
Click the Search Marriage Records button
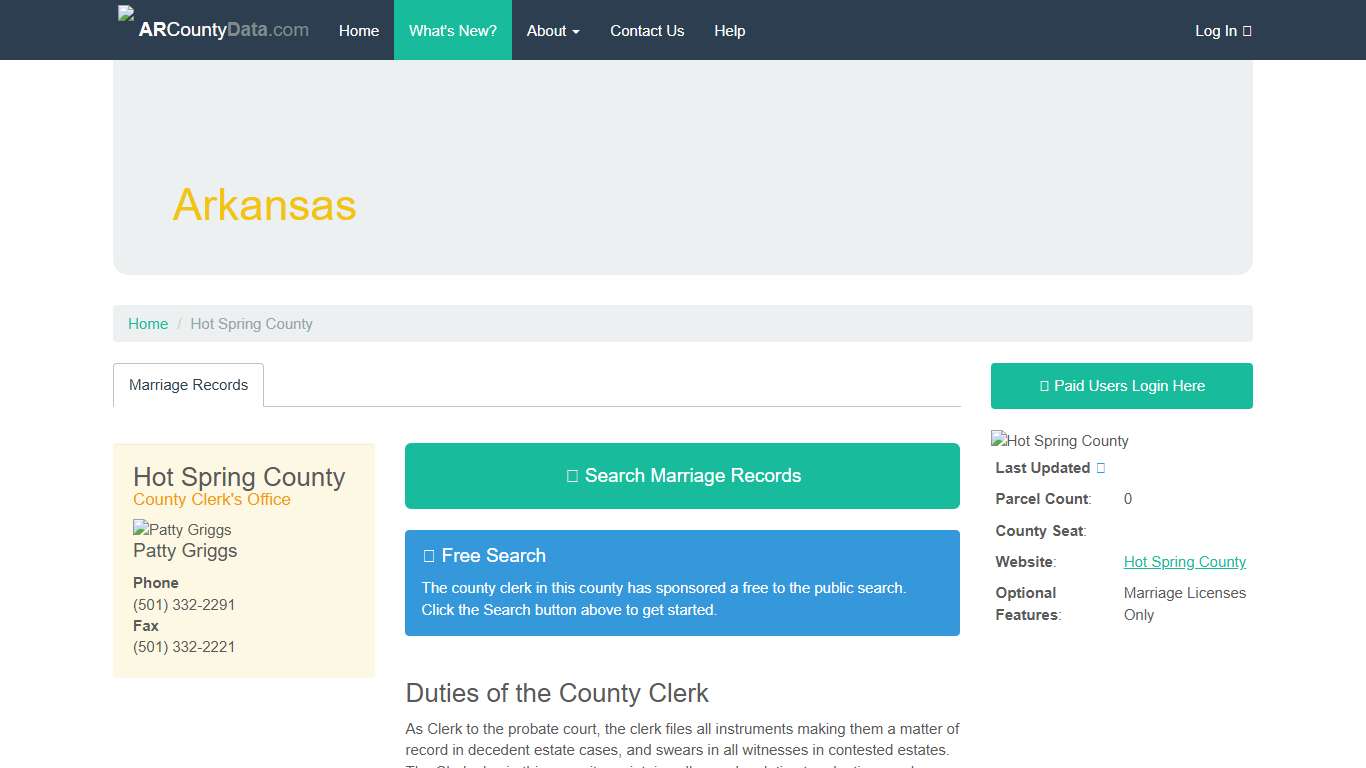pyautogui.click(x=683, y=476)
